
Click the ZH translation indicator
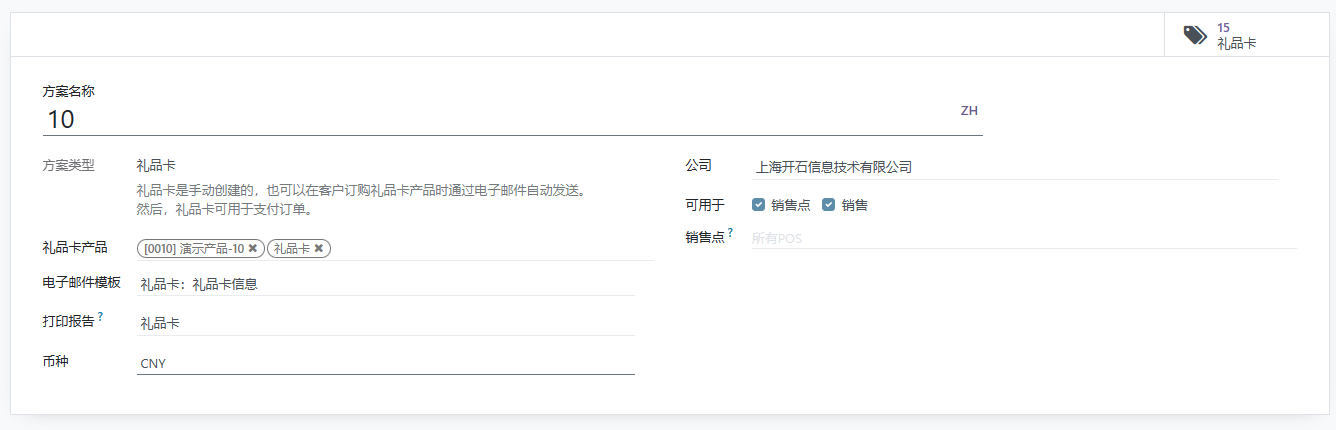point(969,111)
